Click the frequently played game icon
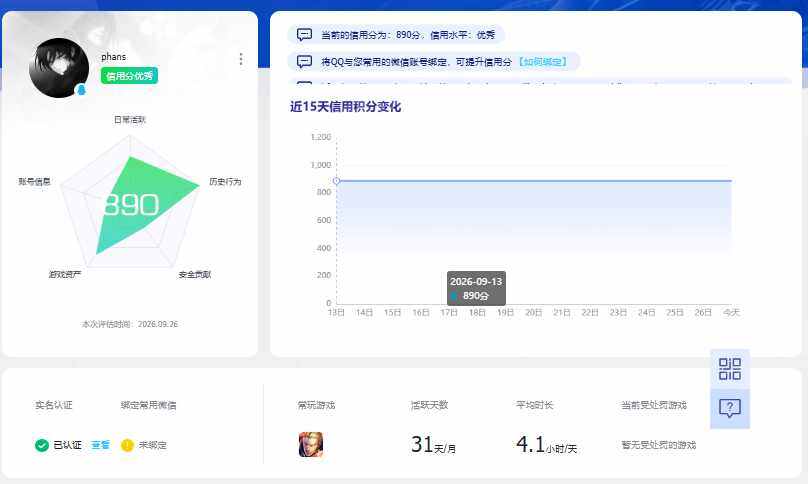 (311, 444)
